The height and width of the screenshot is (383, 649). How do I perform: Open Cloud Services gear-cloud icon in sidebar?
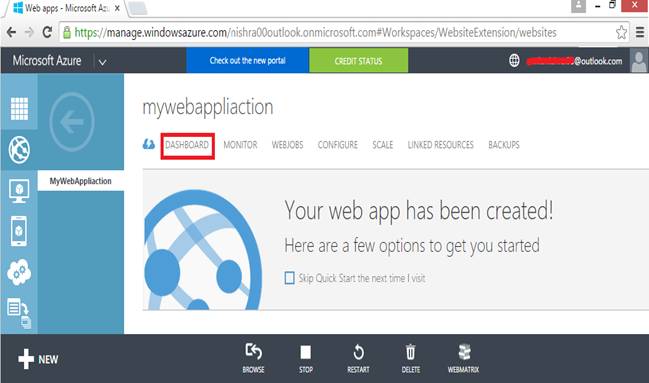point(19,272)
